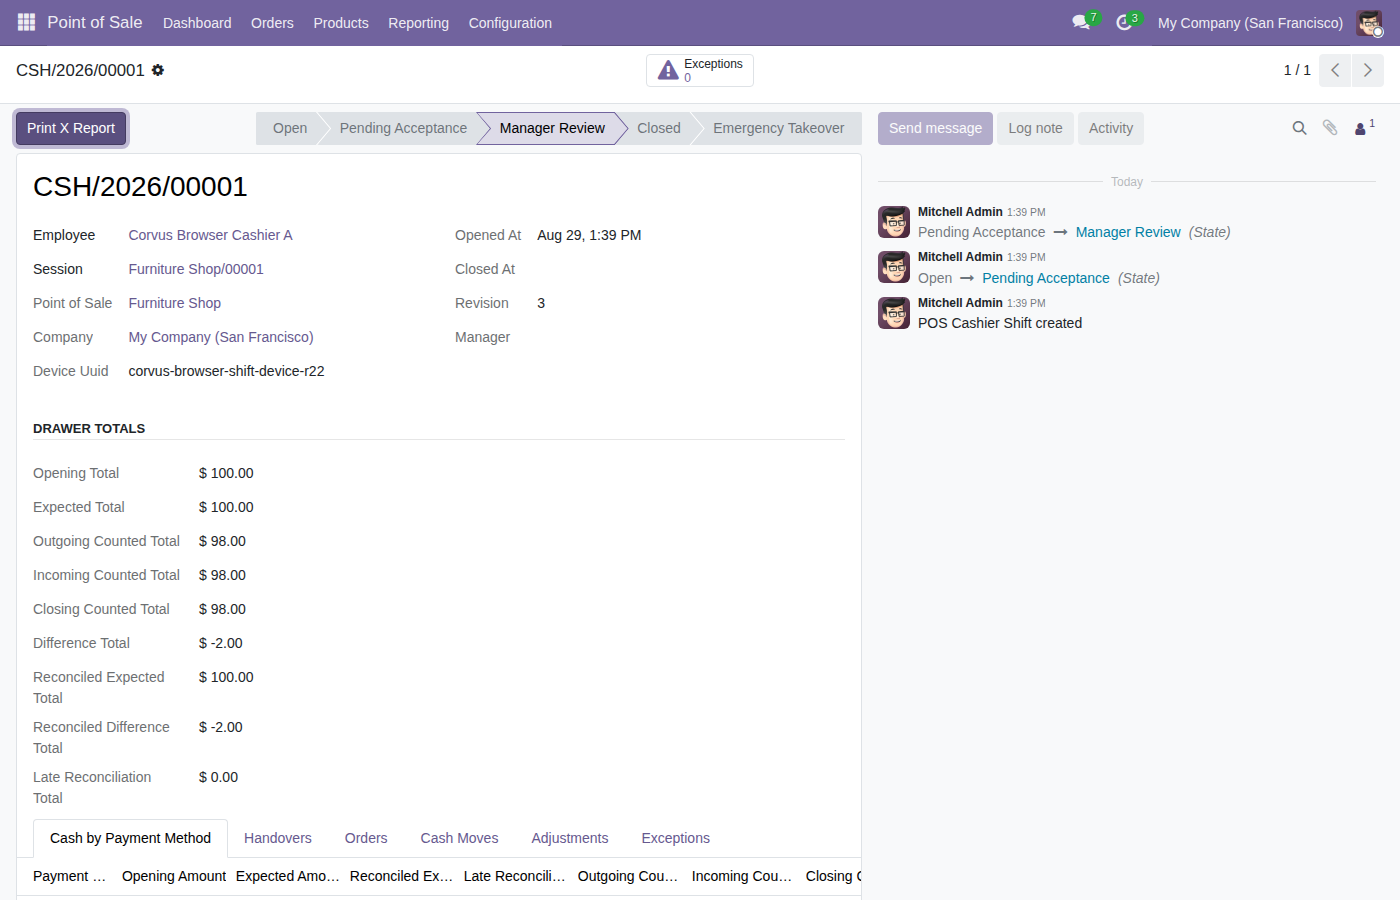Viewport: 1400px width, 900px height.
Task: Select the Emergency Takeover status stage
Action: [x=779, y=128]
